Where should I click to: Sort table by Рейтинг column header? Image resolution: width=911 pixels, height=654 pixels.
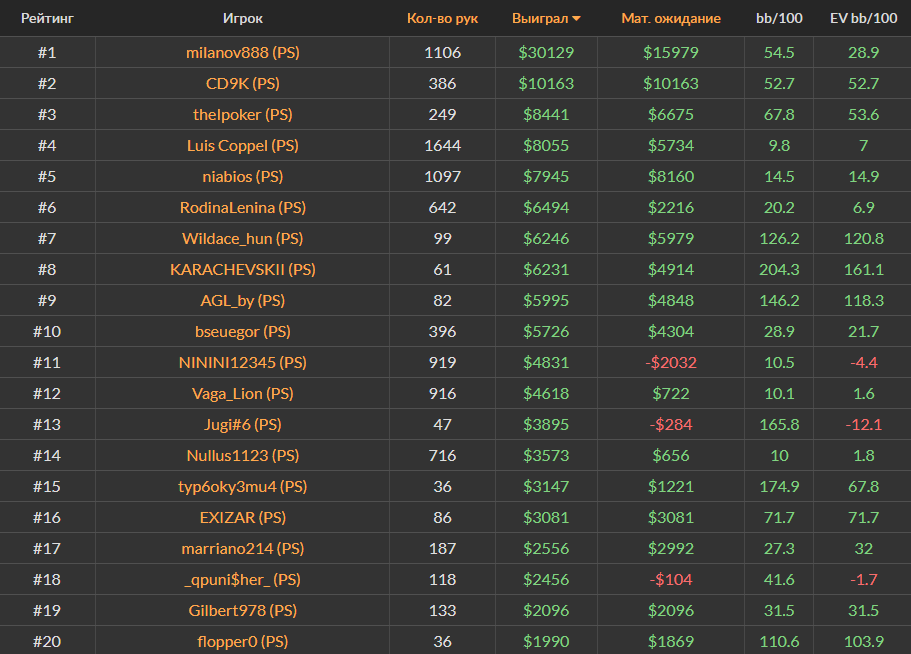coord(47,18)
